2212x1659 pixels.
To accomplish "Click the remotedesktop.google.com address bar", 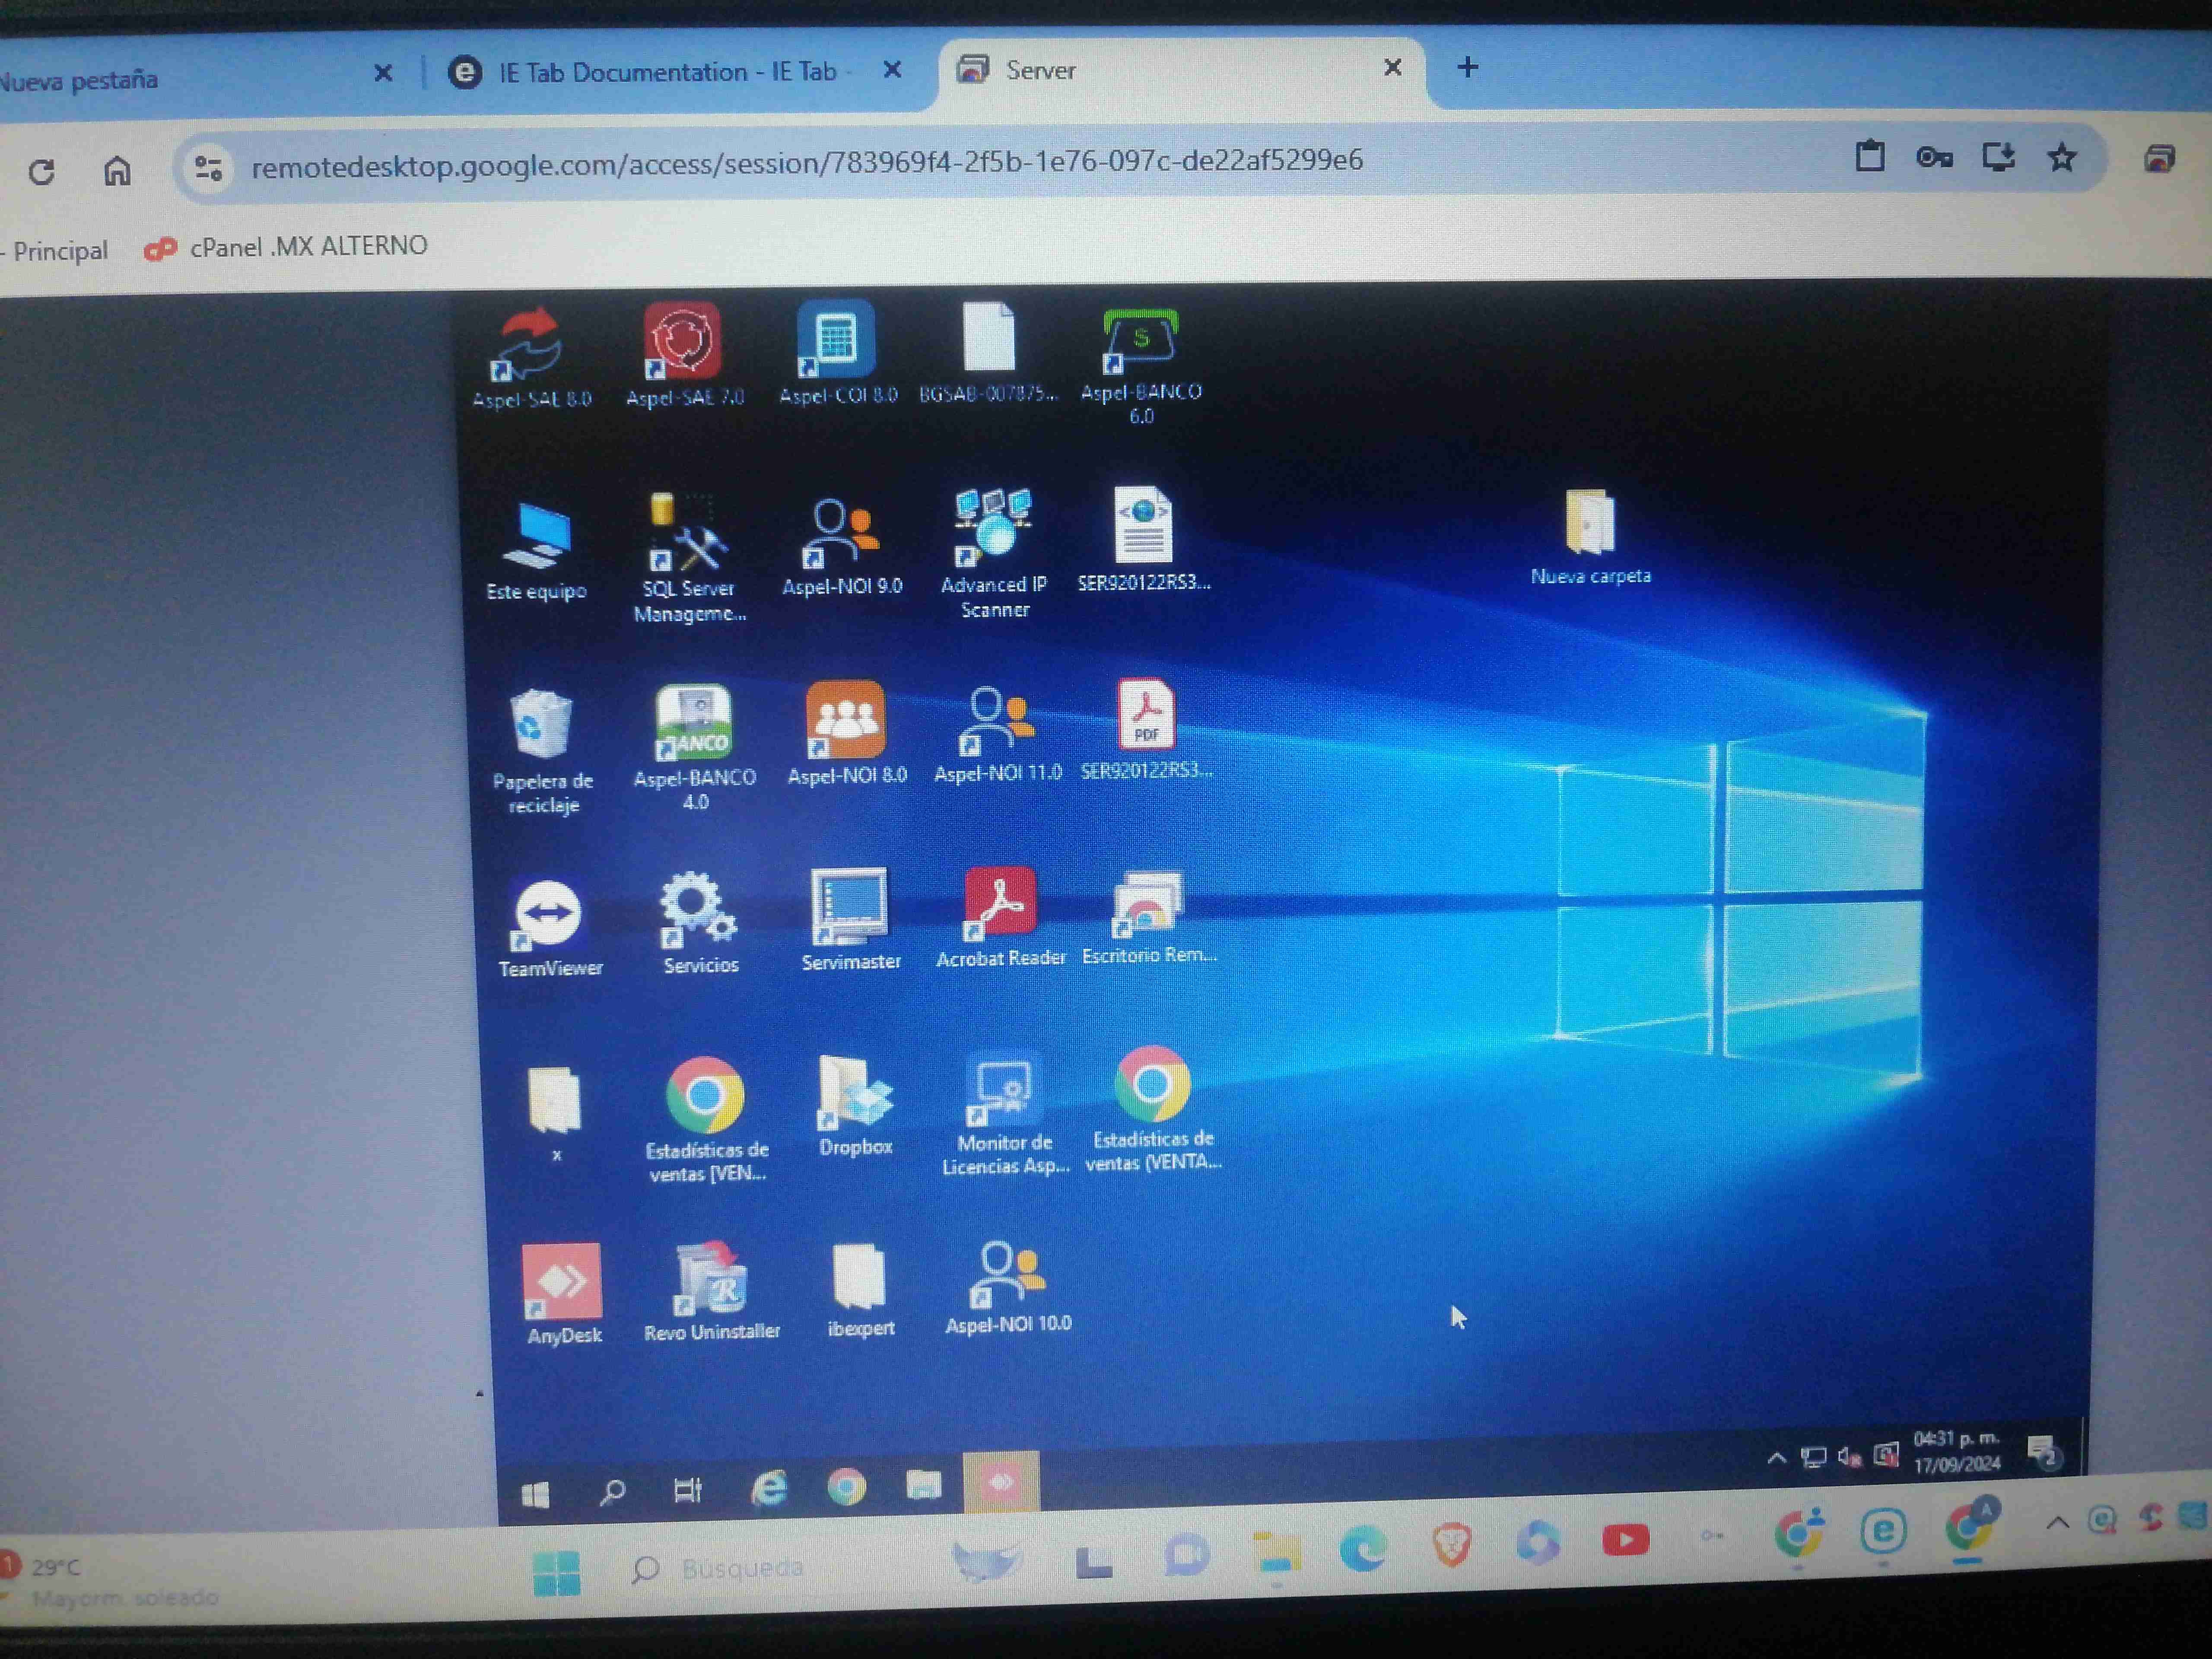I will pyautogui.click(x=807, y=162).
